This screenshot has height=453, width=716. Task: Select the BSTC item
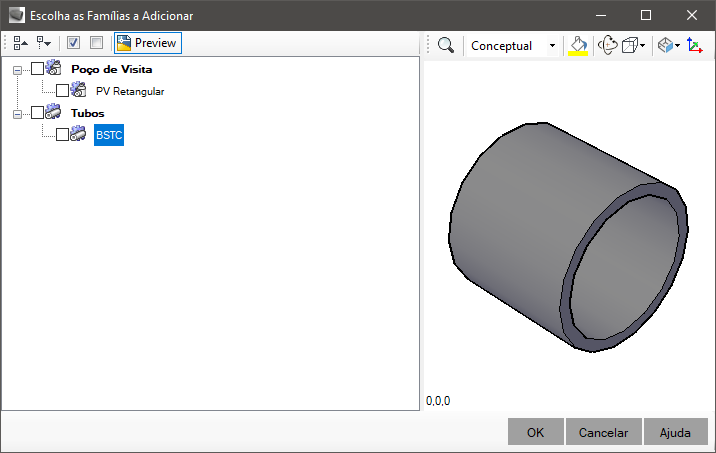click(109, 135)
